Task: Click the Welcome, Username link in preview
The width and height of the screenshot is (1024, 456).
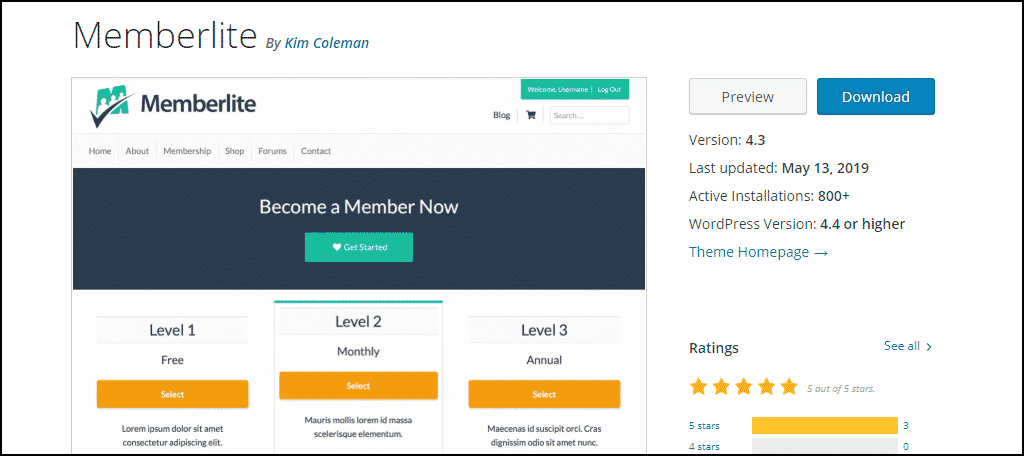Action: (x=558, y=90)
